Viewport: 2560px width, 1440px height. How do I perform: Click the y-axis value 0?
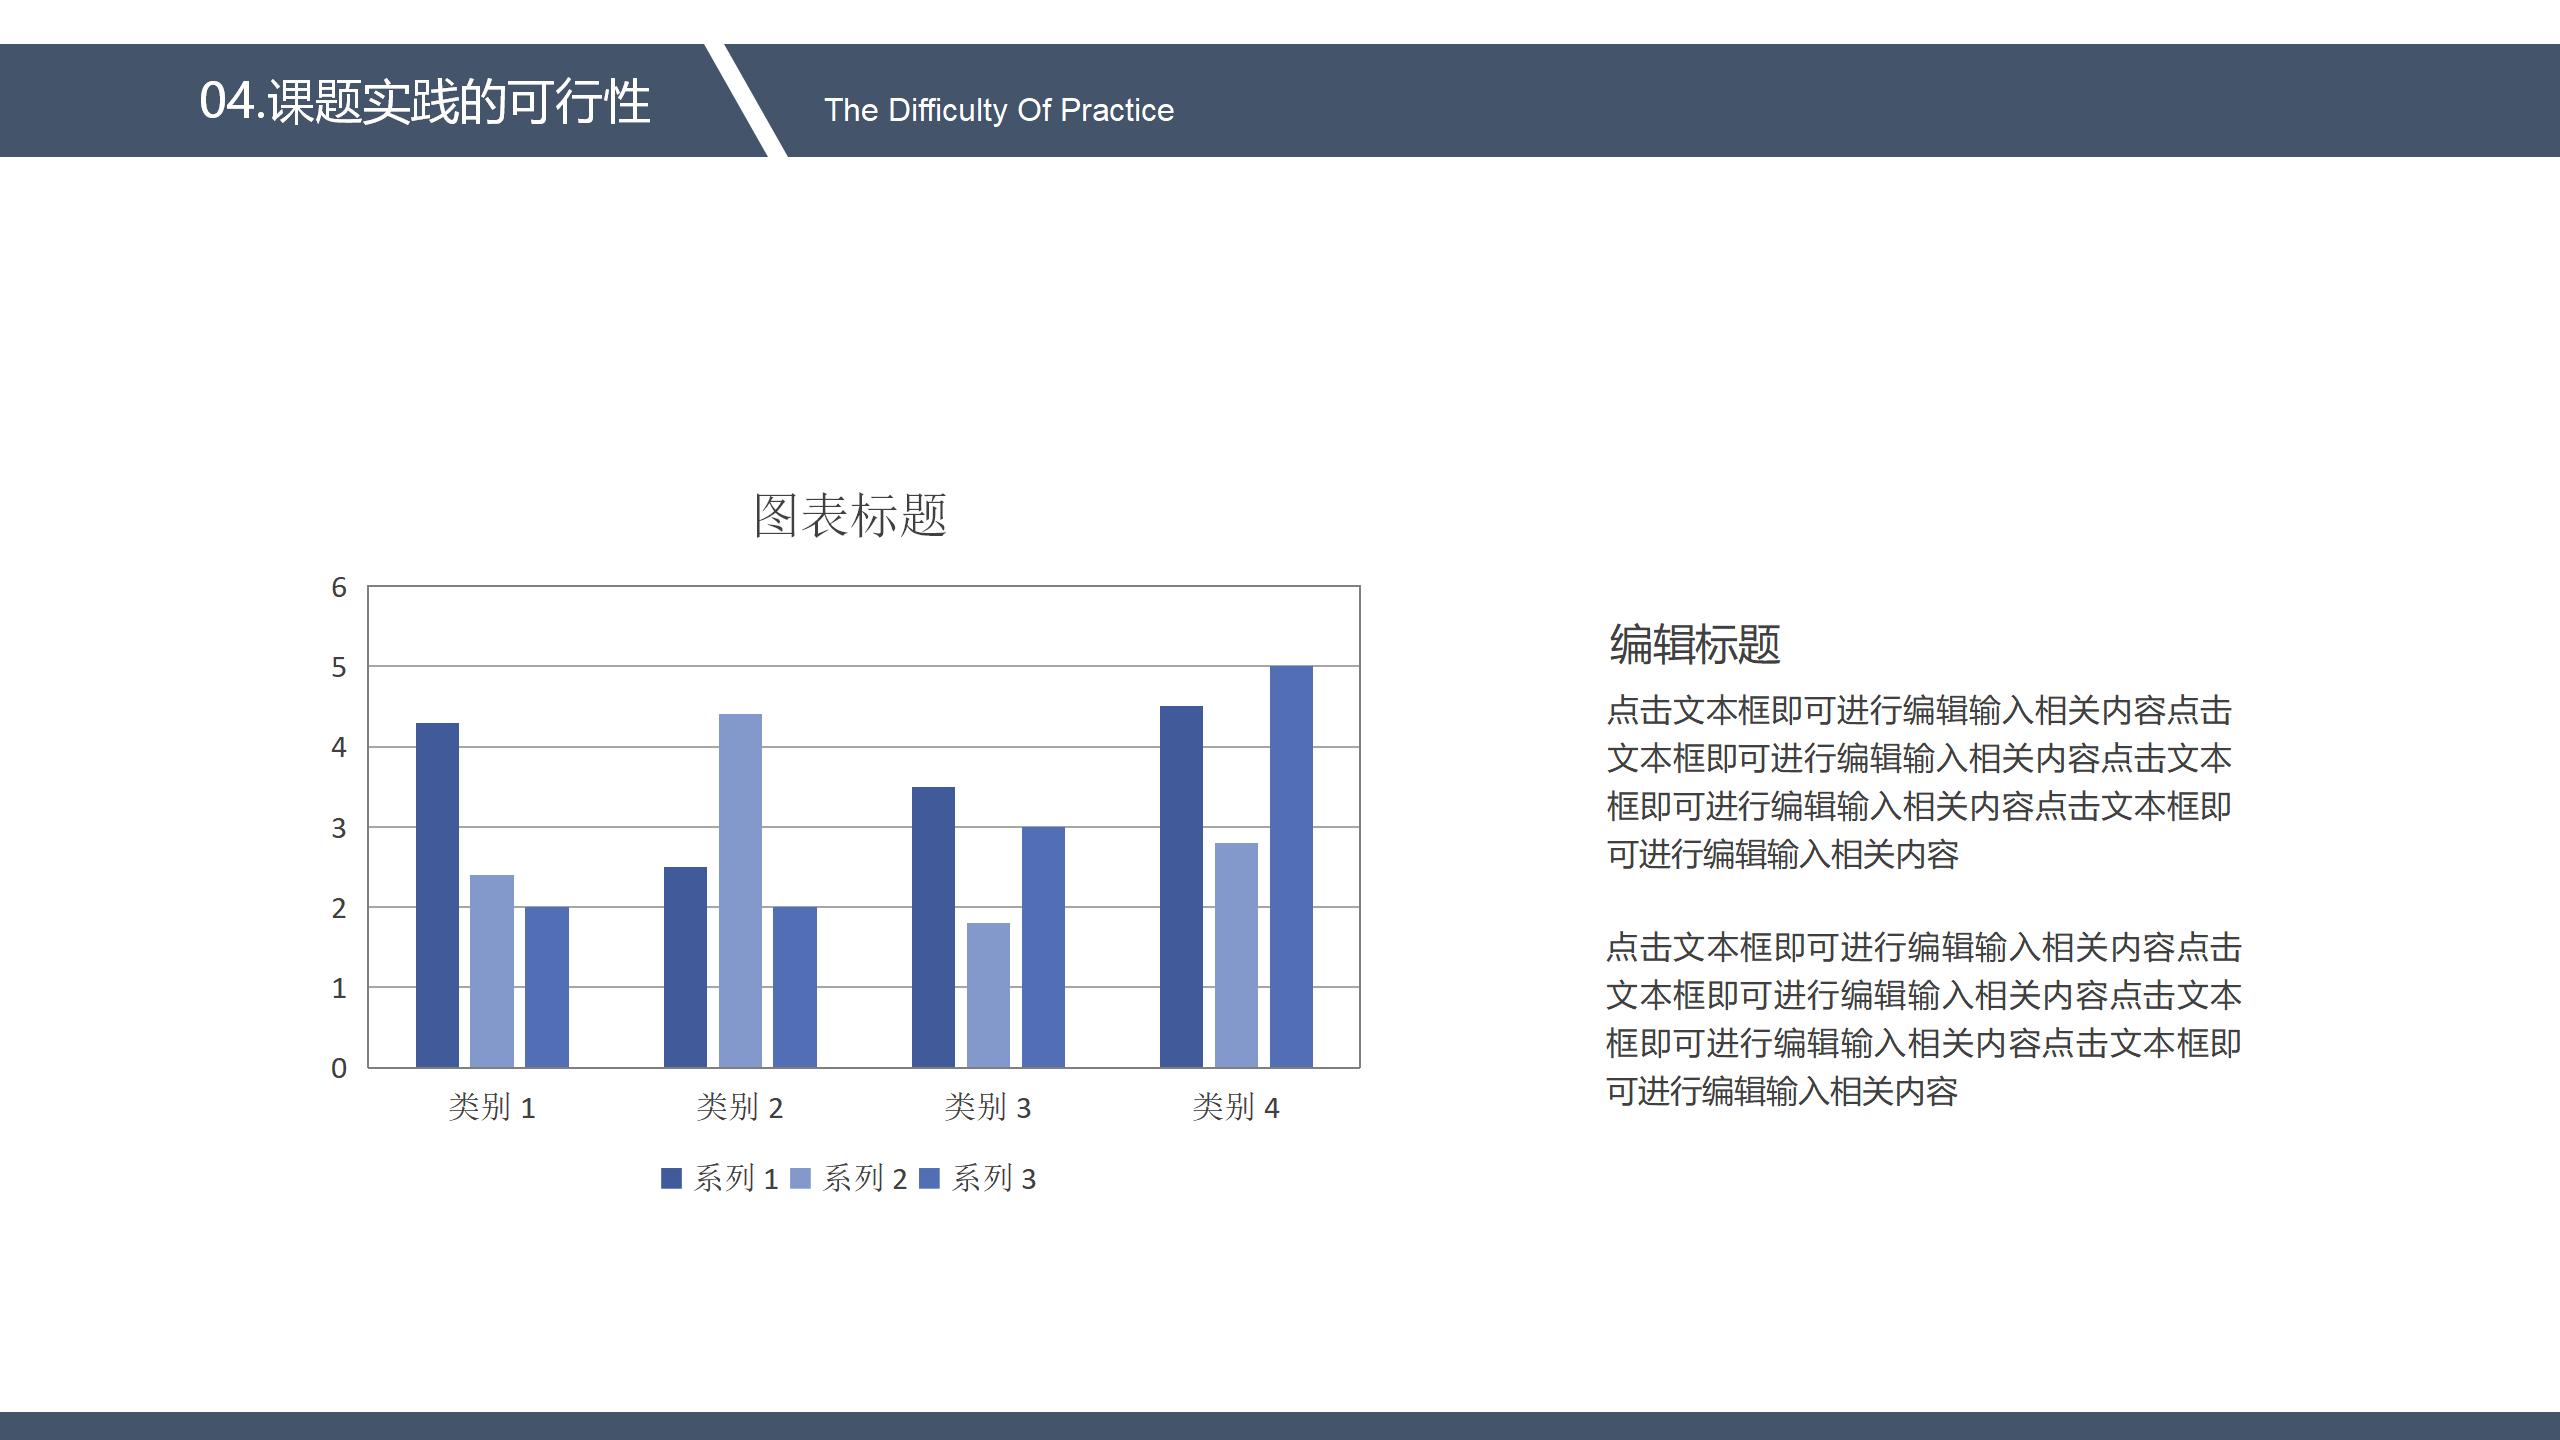click(339, 1068)
